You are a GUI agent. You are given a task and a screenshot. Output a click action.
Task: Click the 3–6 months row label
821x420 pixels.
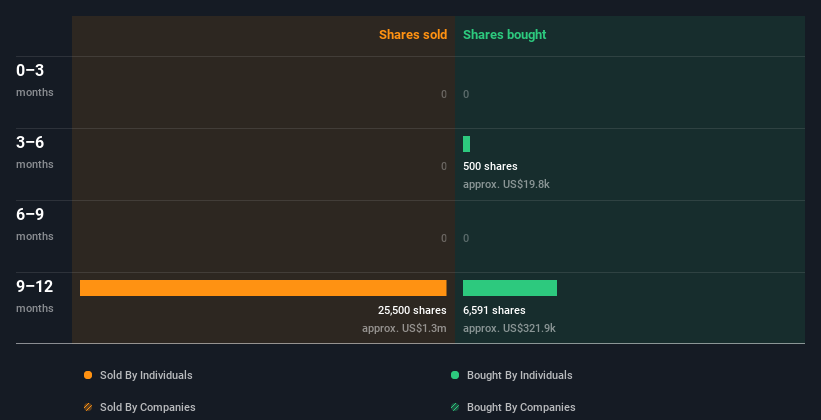coord(35,152)
